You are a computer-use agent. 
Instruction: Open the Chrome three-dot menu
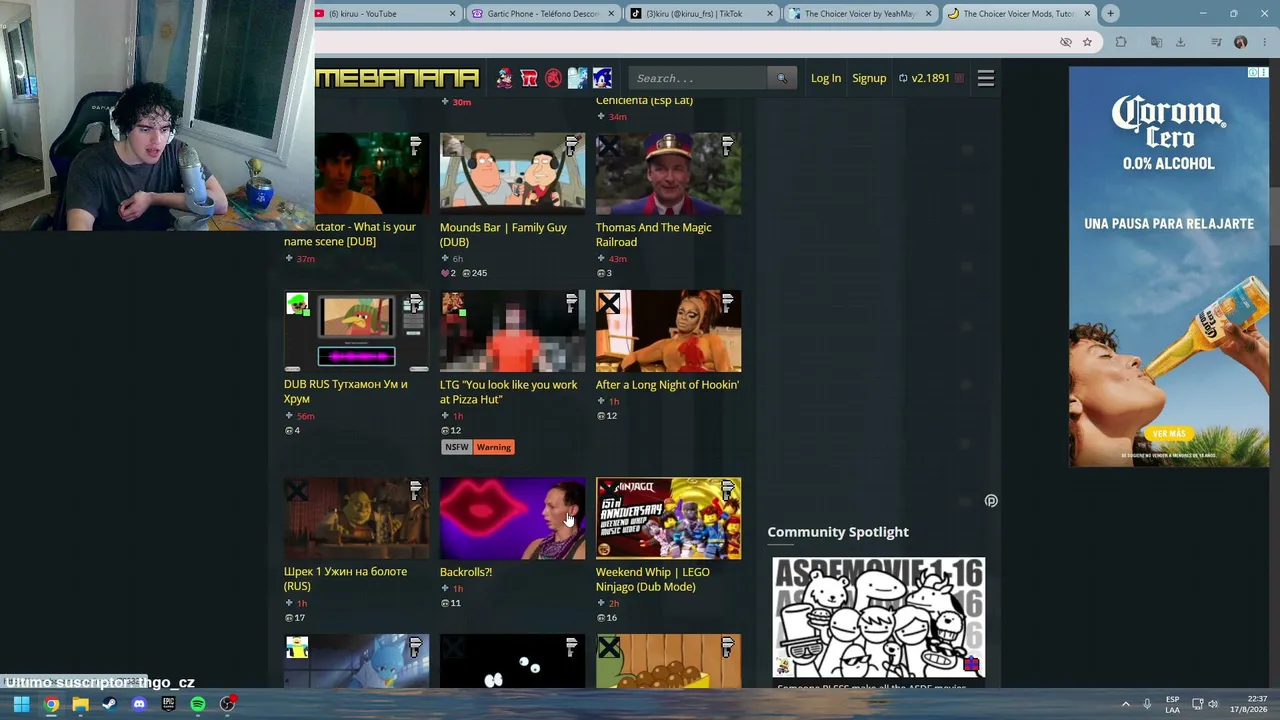pyautogui.click(x=1263, y=42)
